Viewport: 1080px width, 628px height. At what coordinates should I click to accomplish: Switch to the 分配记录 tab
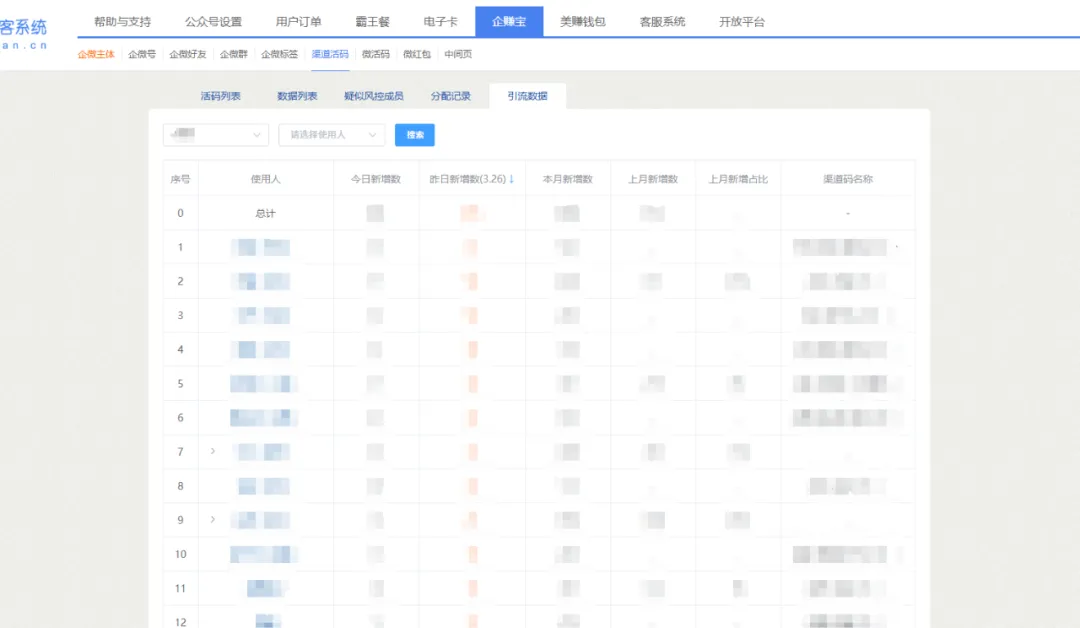pyautogui.click(x=450, y=96)
